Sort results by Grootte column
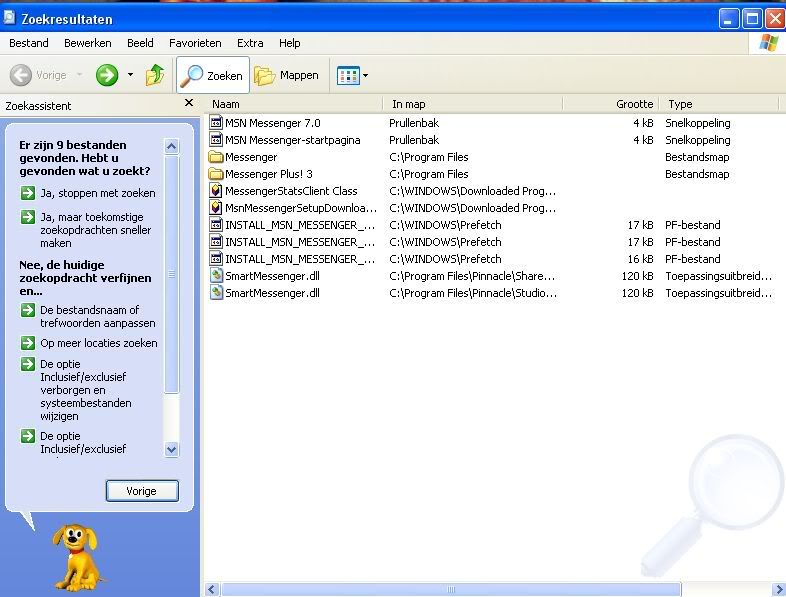The image size is (786, 597). 611,104
